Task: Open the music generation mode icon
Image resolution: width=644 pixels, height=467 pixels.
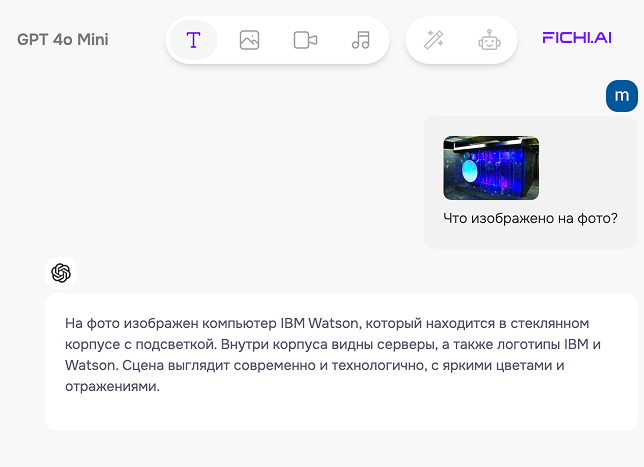Action: click(361, 40)
